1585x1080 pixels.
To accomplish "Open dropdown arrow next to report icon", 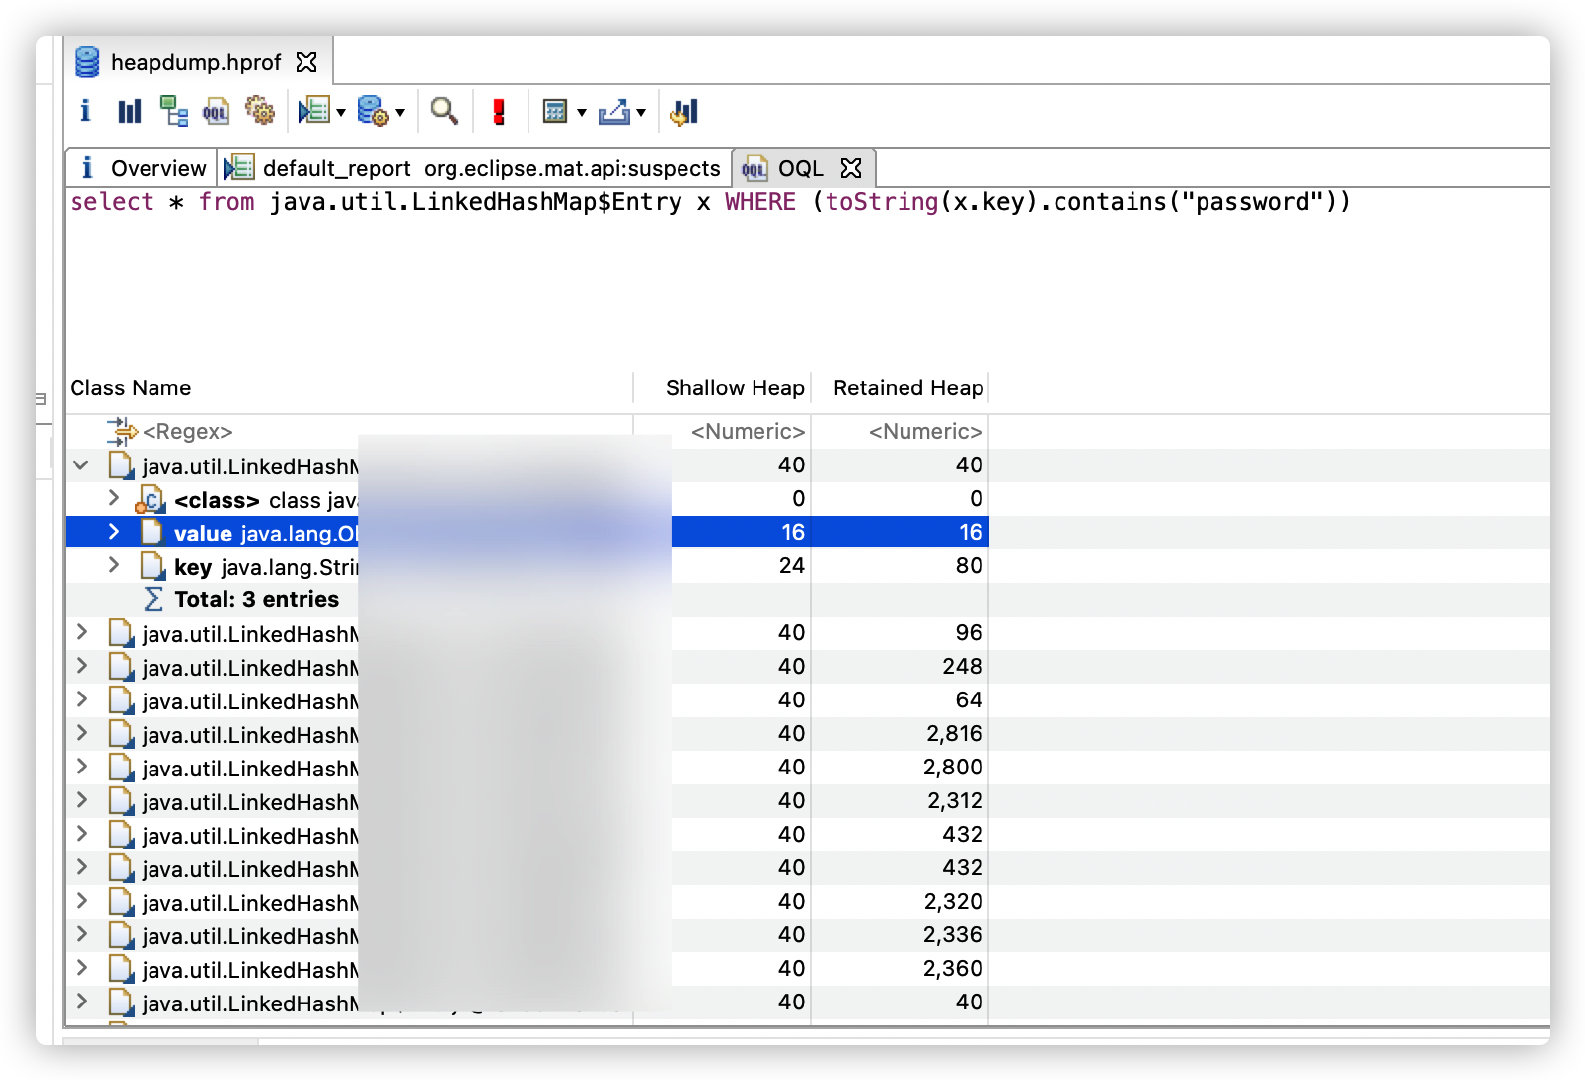I will point(341,112).
